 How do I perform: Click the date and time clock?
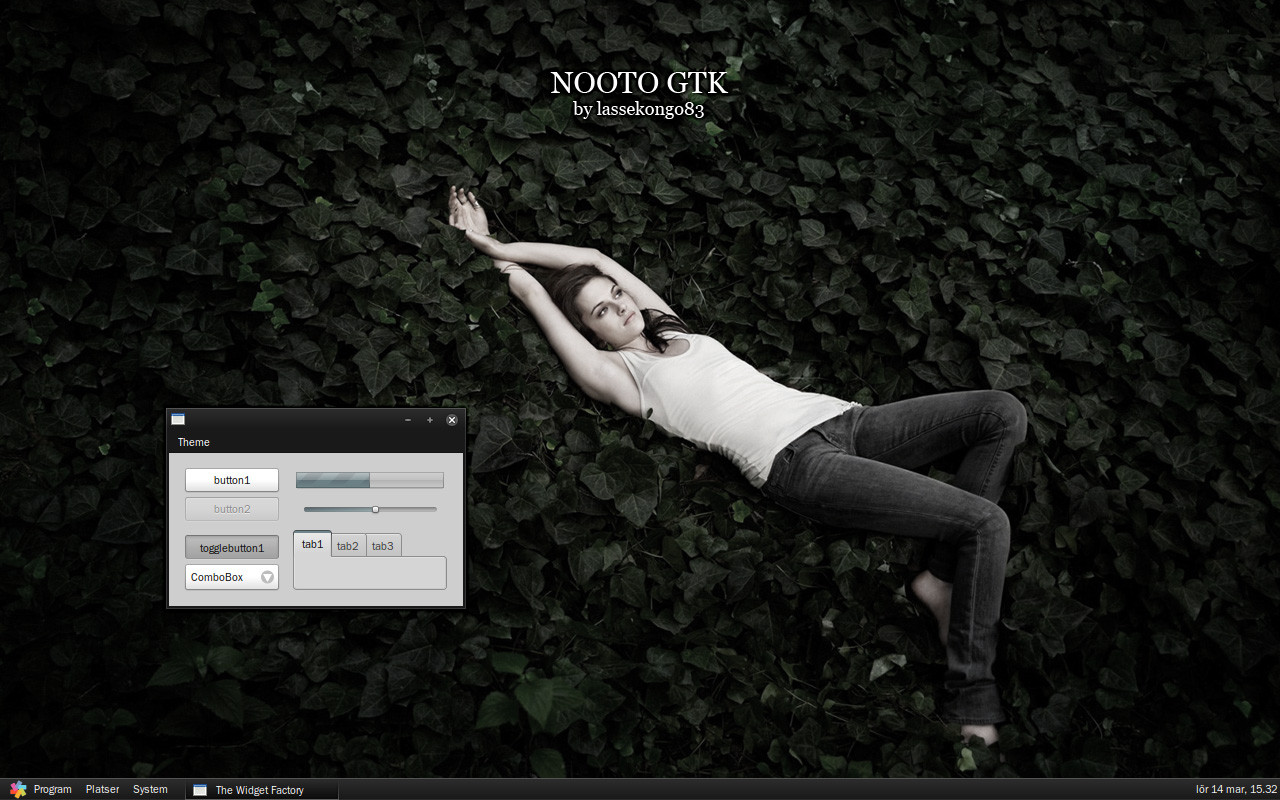pos(1237,790)
